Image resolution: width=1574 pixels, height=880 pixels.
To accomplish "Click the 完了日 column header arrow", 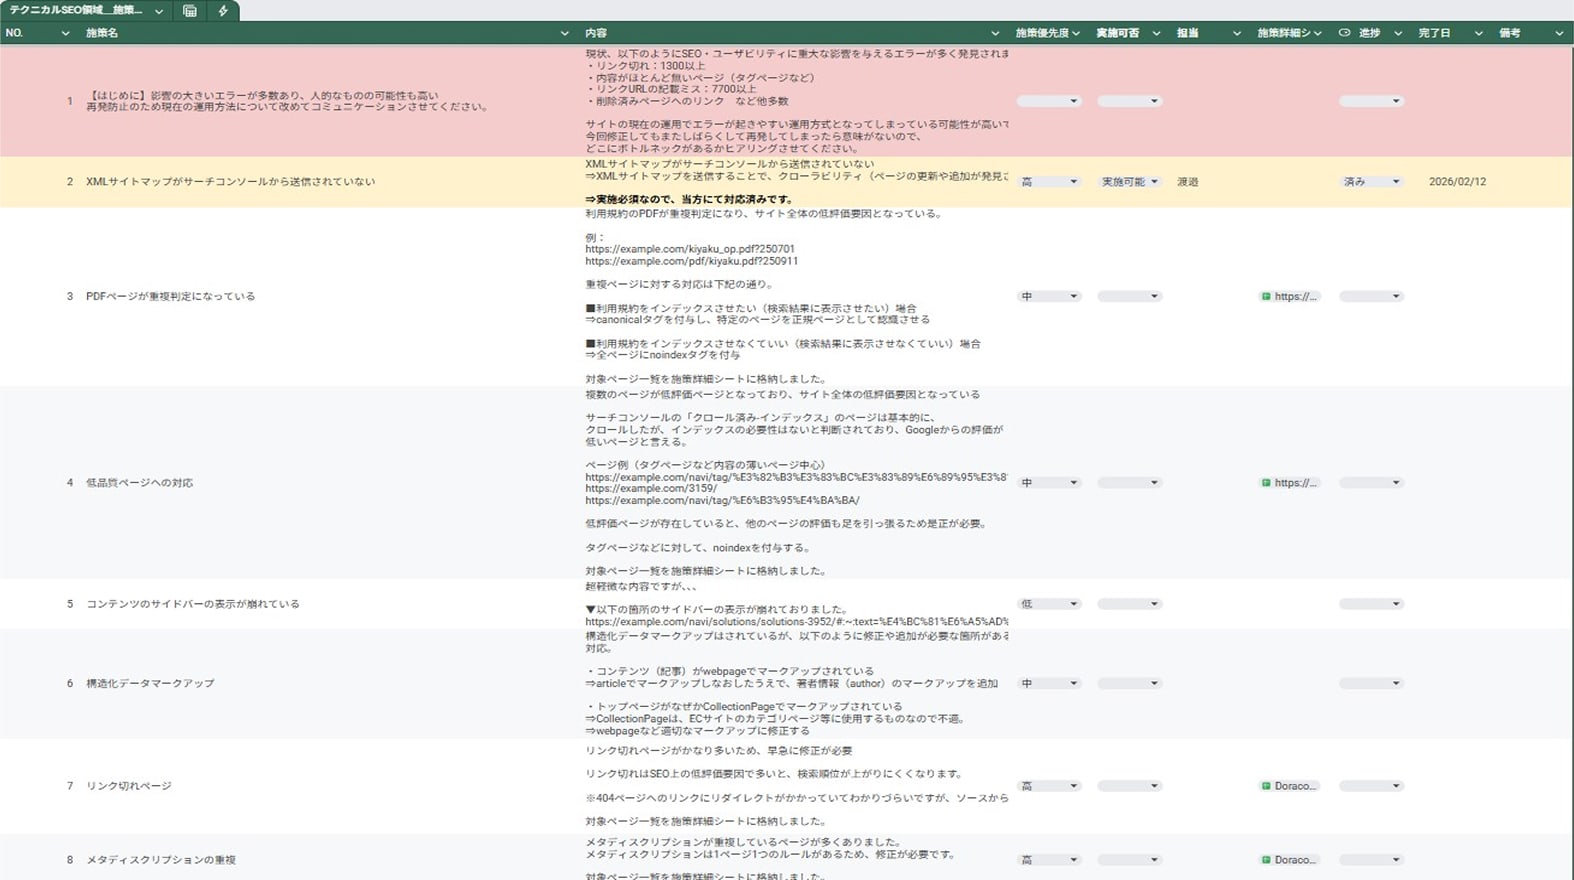I will tap(1478, 33).
